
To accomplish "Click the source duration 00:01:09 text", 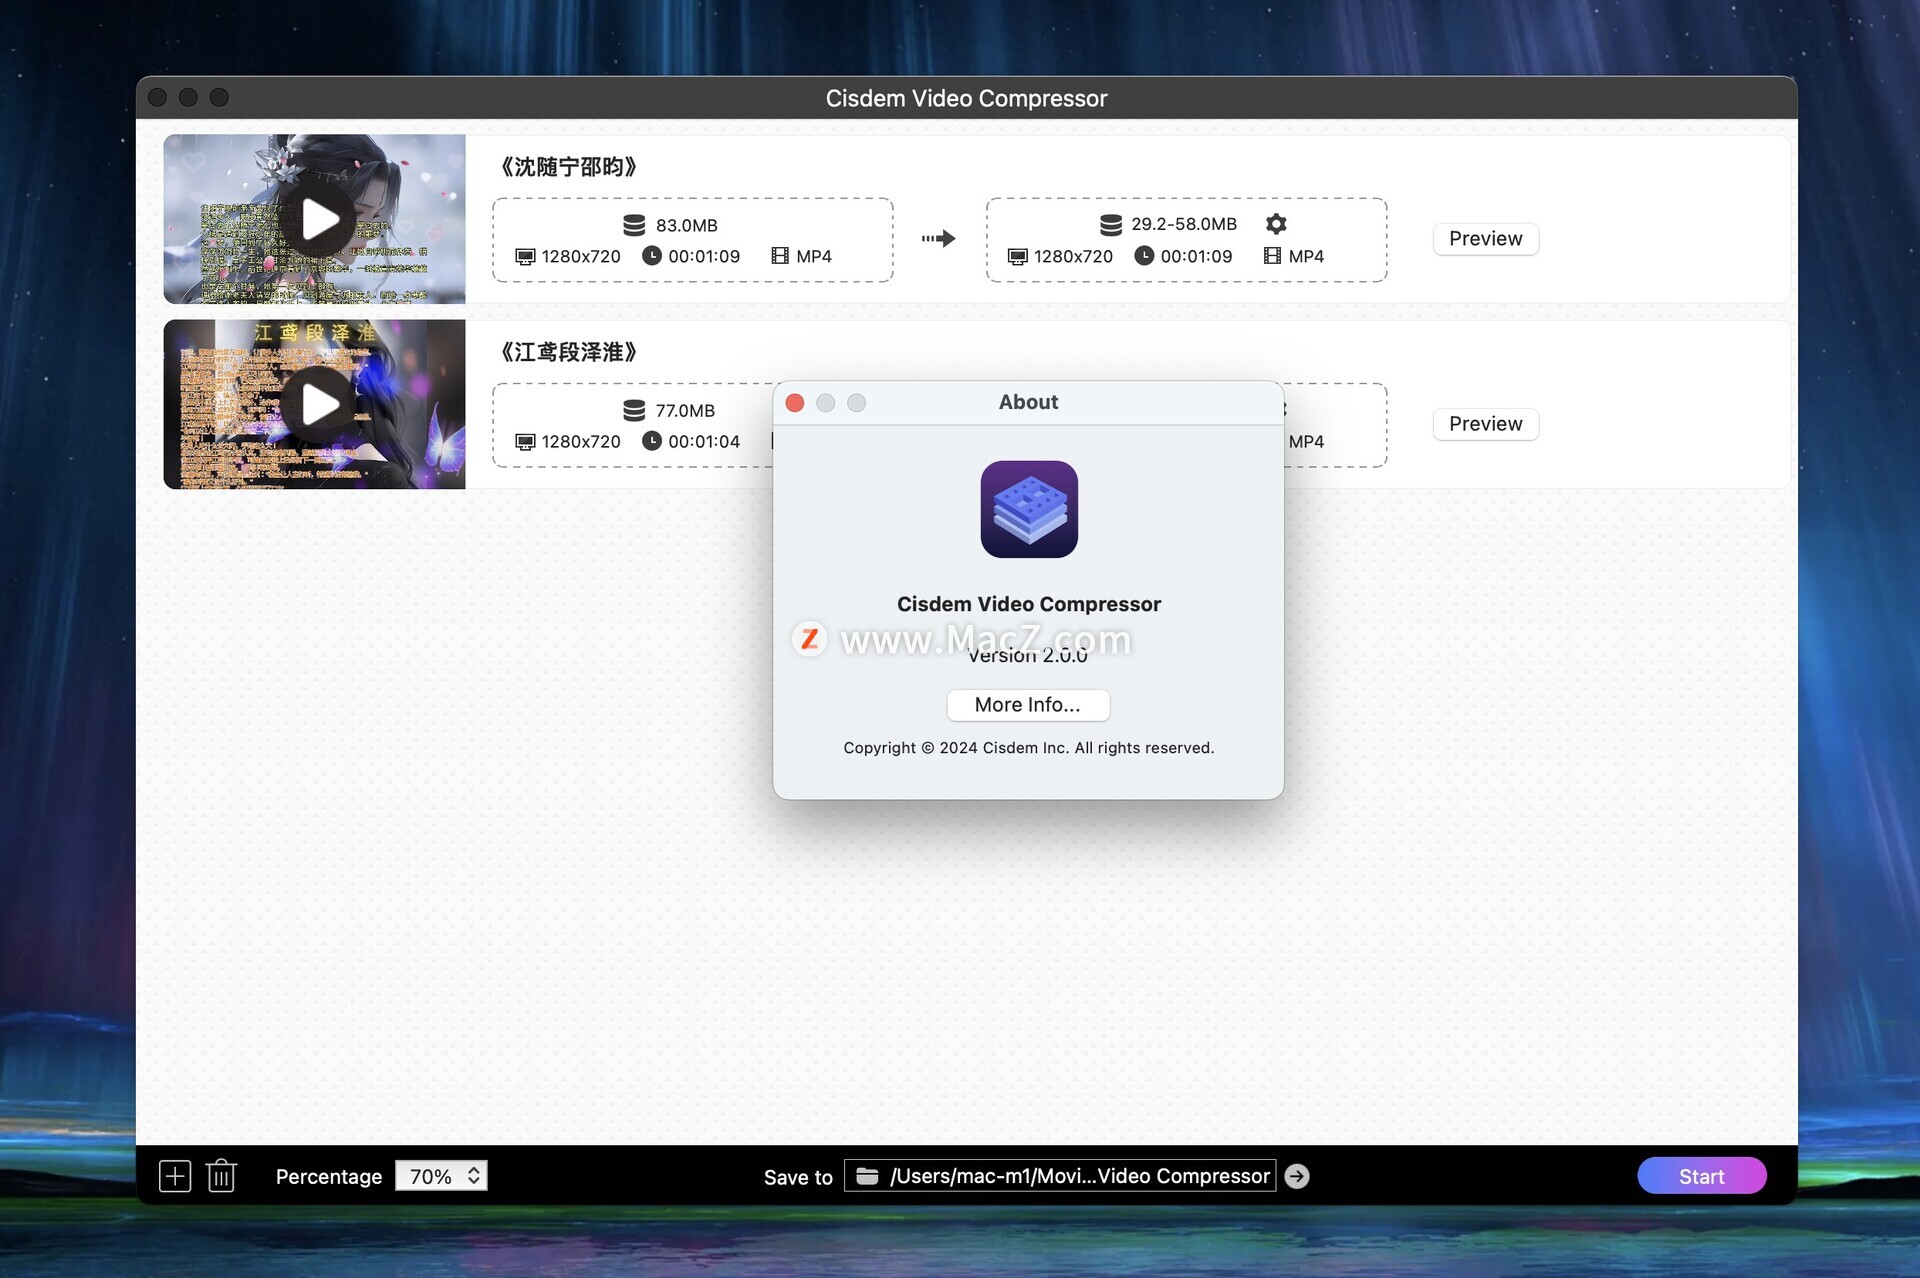I will tap(704, 256).
